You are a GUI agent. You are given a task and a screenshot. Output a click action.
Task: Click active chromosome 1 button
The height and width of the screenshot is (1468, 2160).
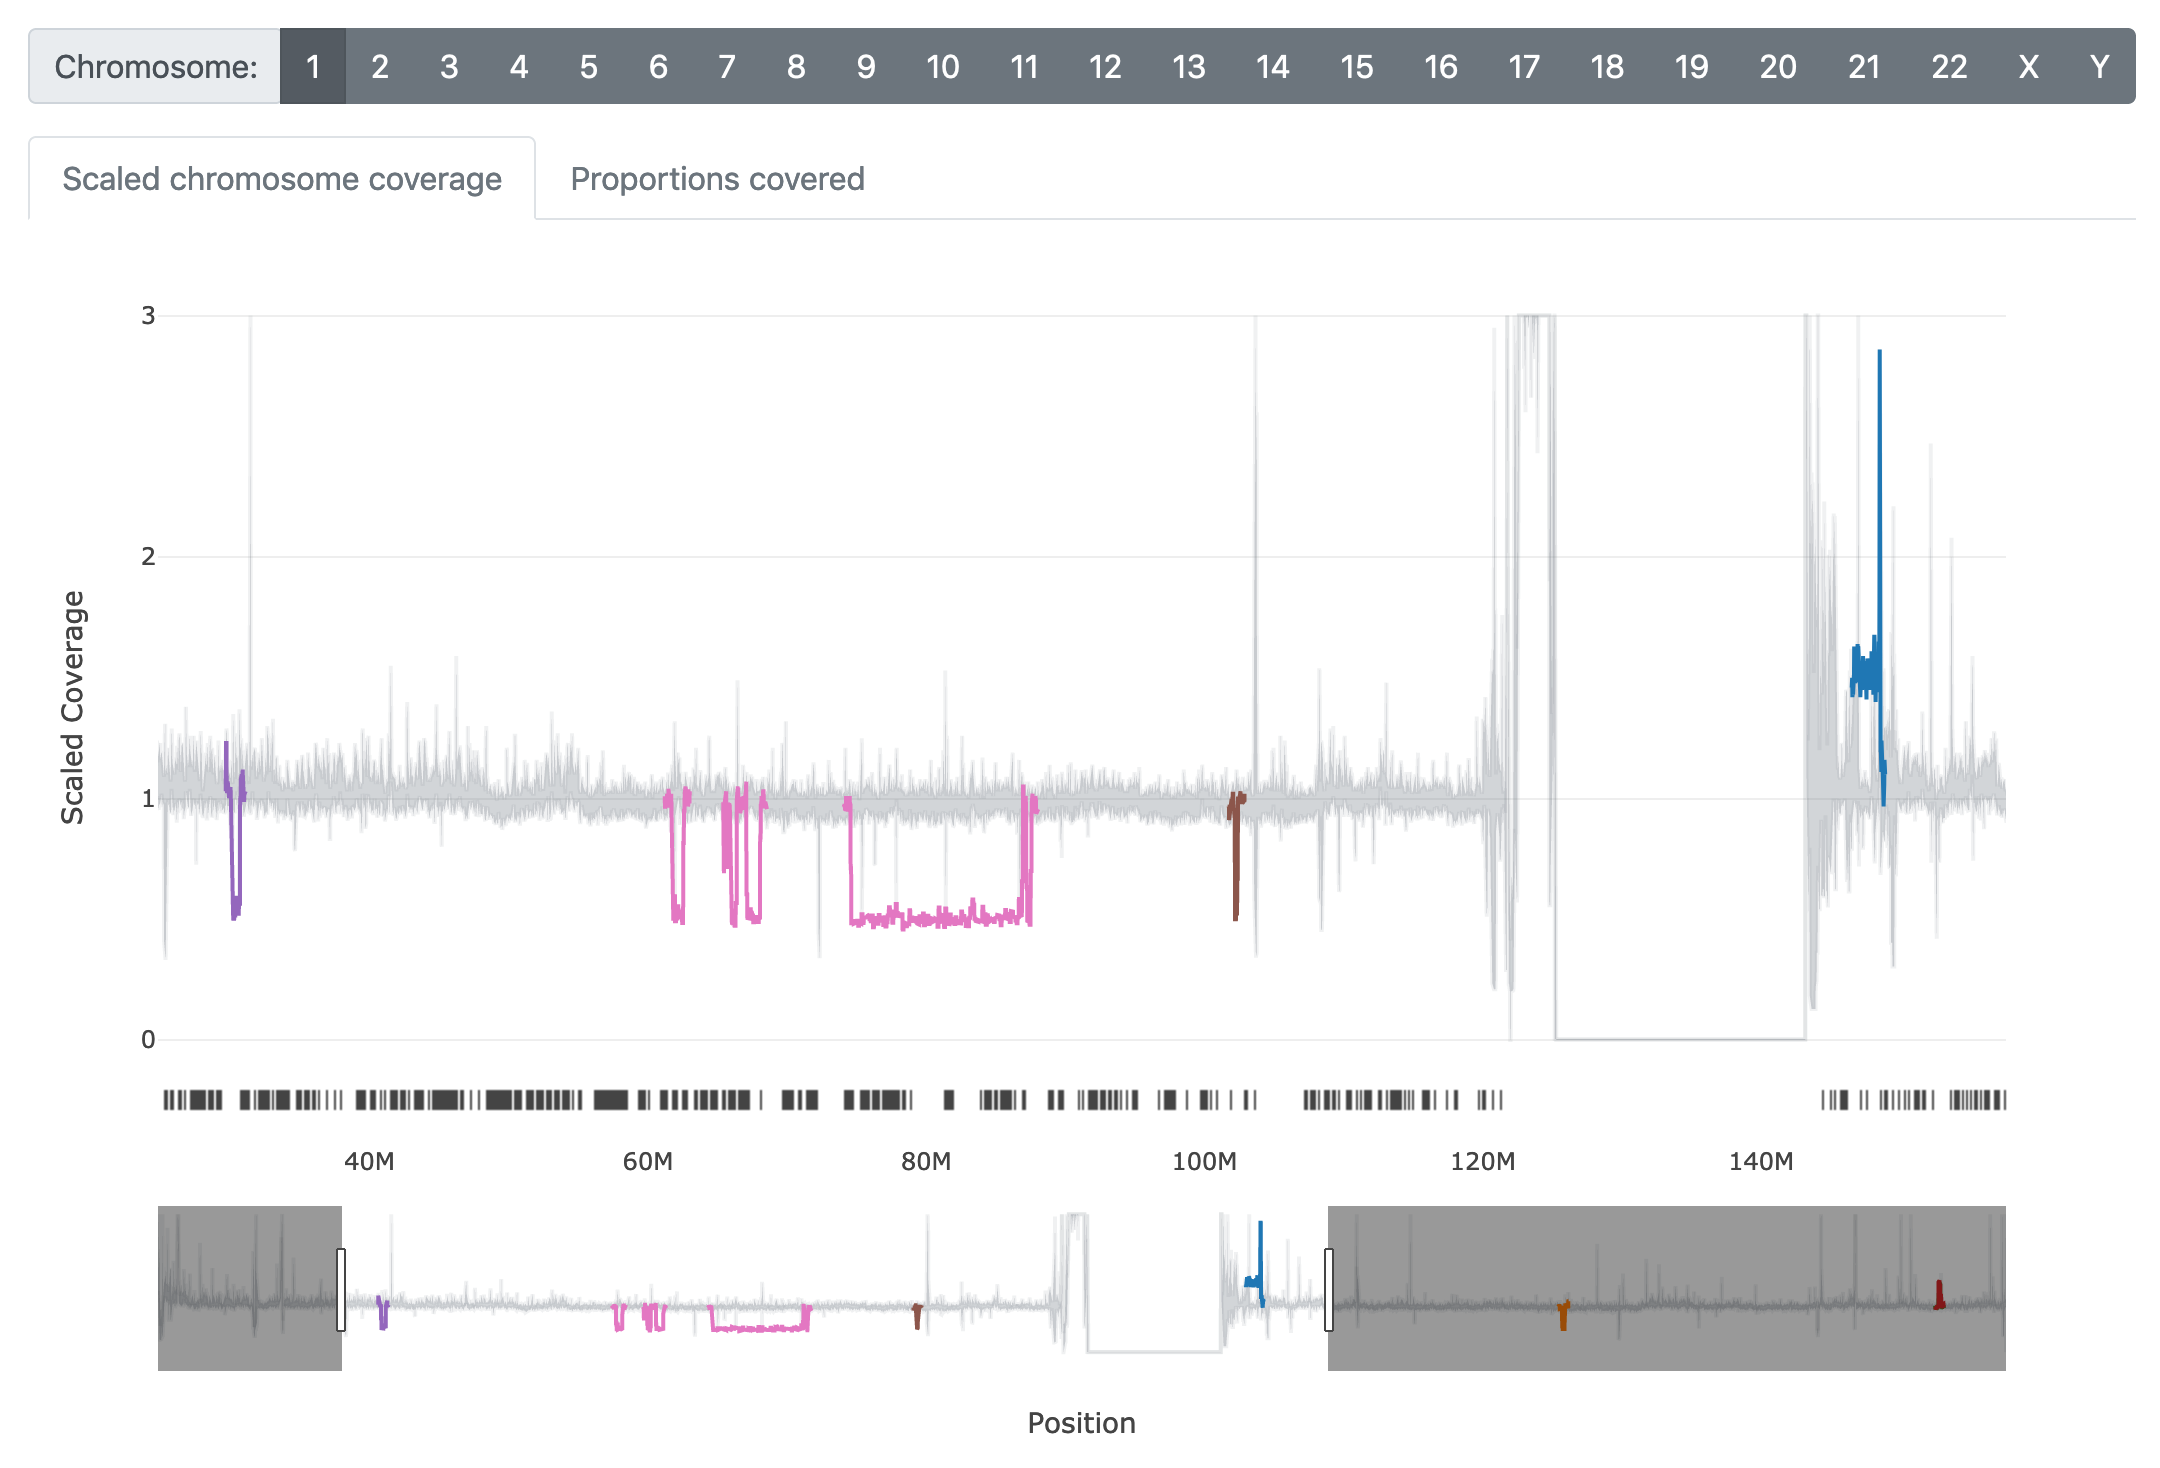[x=312, y=67]
